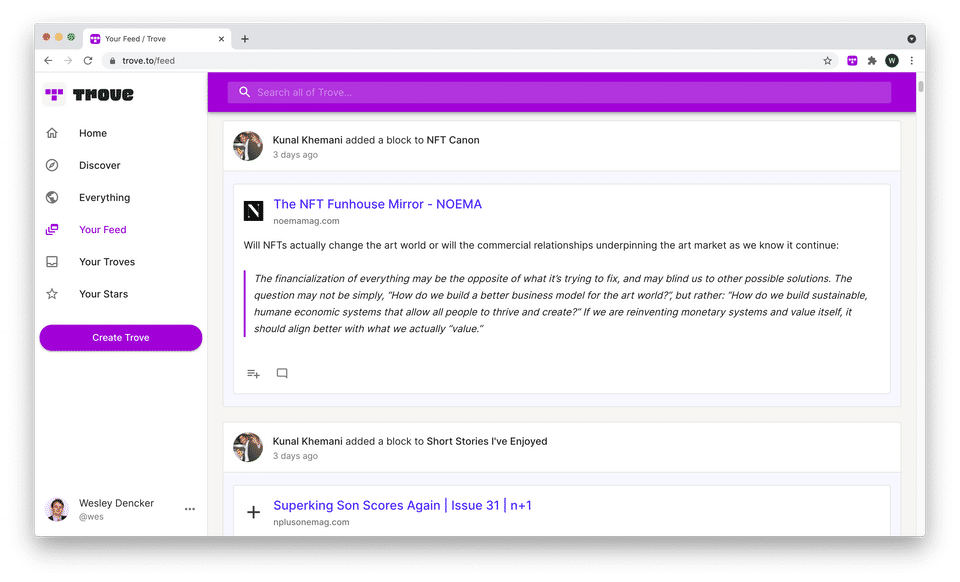Click the Your Stars star icon

(52, 294)
